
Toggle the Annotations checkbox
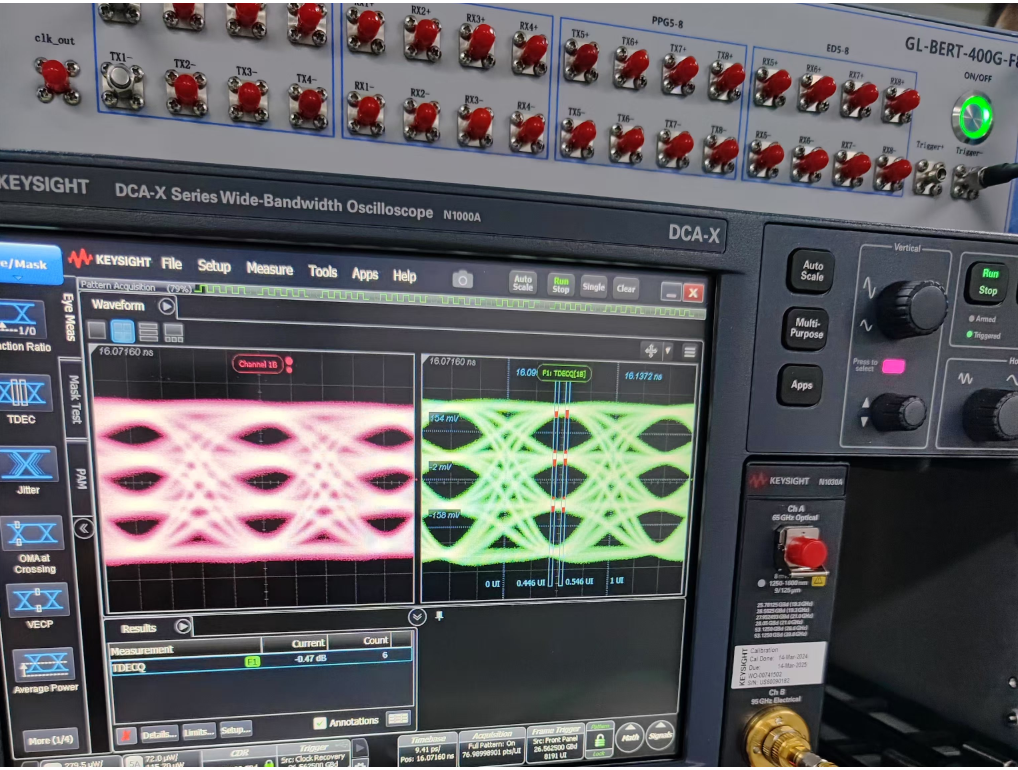(320, 721)
